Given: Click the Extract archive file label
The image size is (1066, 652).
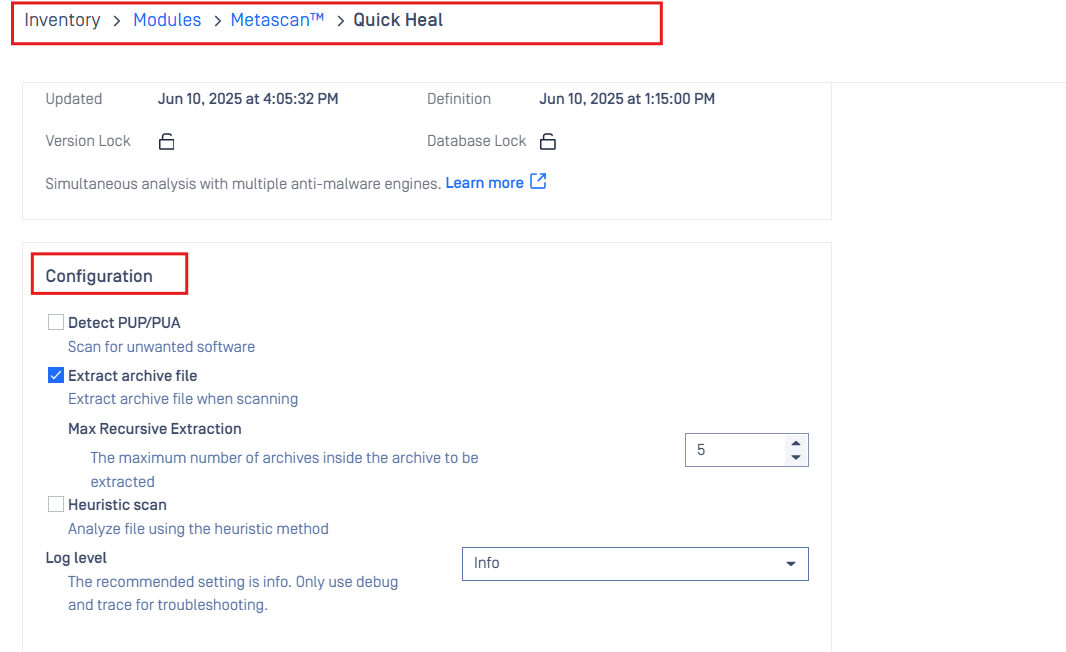Looking at the screenshot, I should (x=133, y=376).
